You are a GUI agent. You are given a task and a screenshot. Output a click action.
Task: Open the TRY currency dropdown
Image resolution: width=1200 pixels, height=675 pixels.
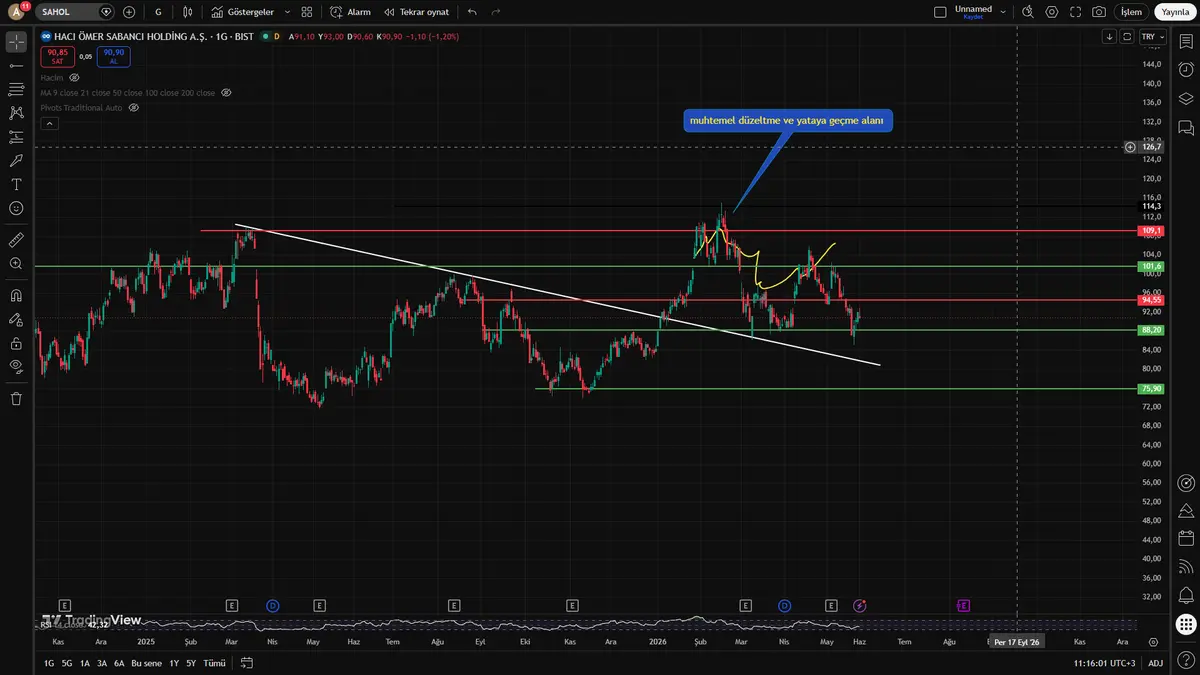(x=1152, y=37)
